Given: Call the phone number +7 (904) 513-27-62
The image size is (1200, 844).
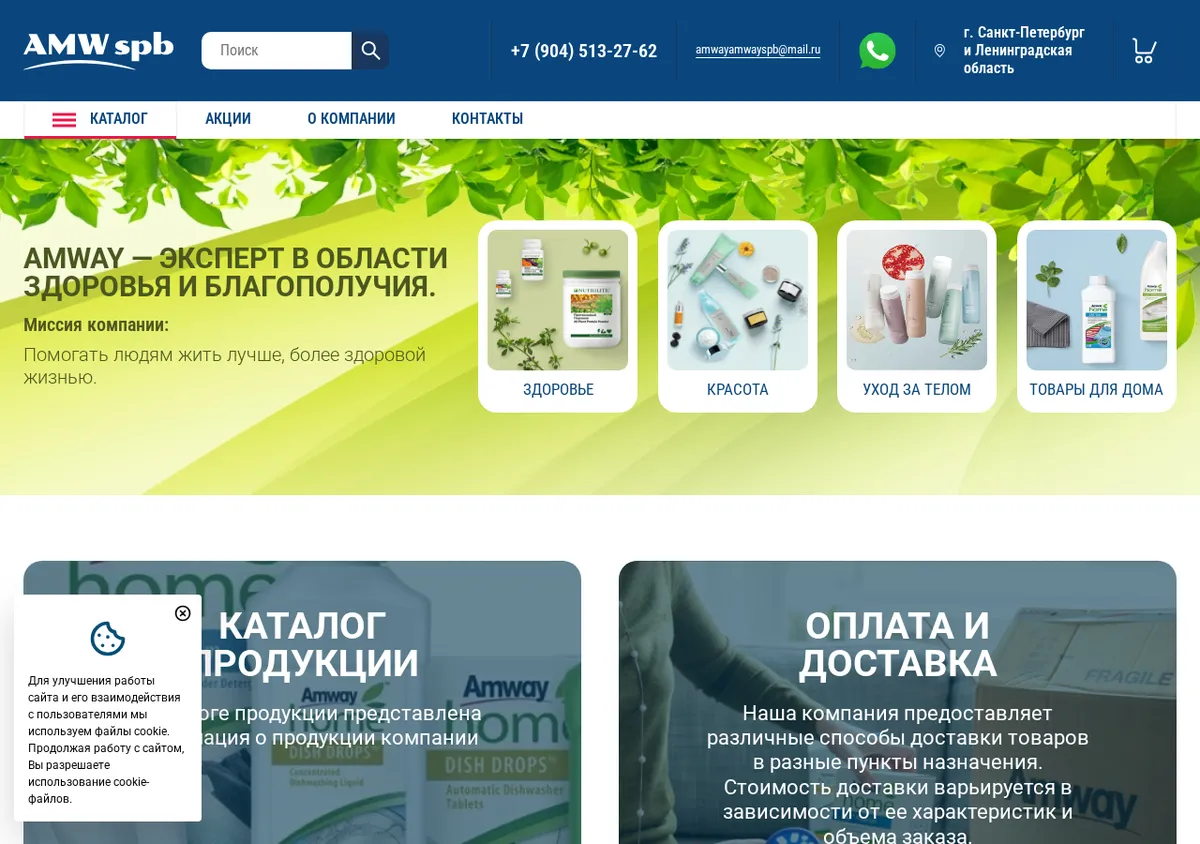Looking at the screenshot, I should coord(583,51).
